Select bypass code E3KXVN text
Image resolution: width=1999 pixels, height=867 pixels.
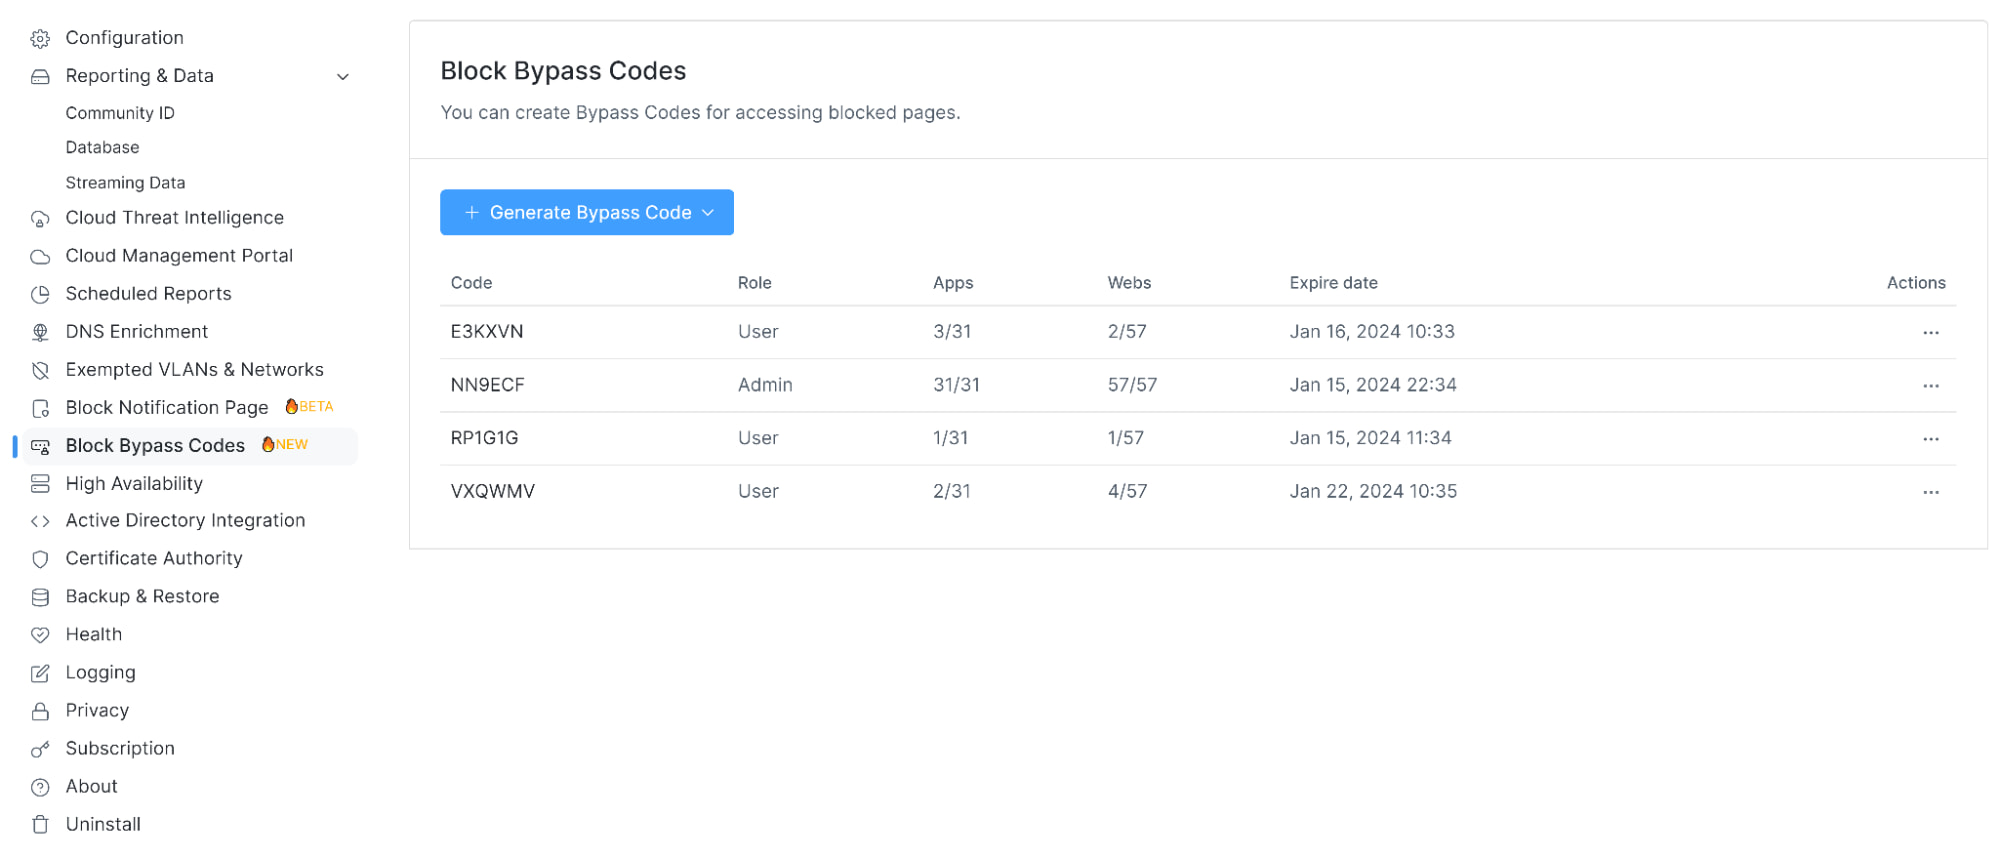487,332
